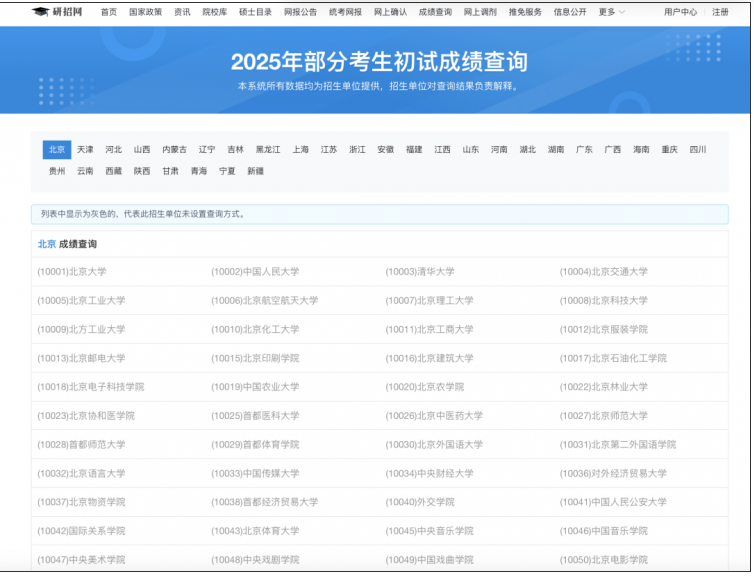Screen dimensions: 754x577
Task: Click (10004)北京交通大学 entry
Action: coord(603,272)
